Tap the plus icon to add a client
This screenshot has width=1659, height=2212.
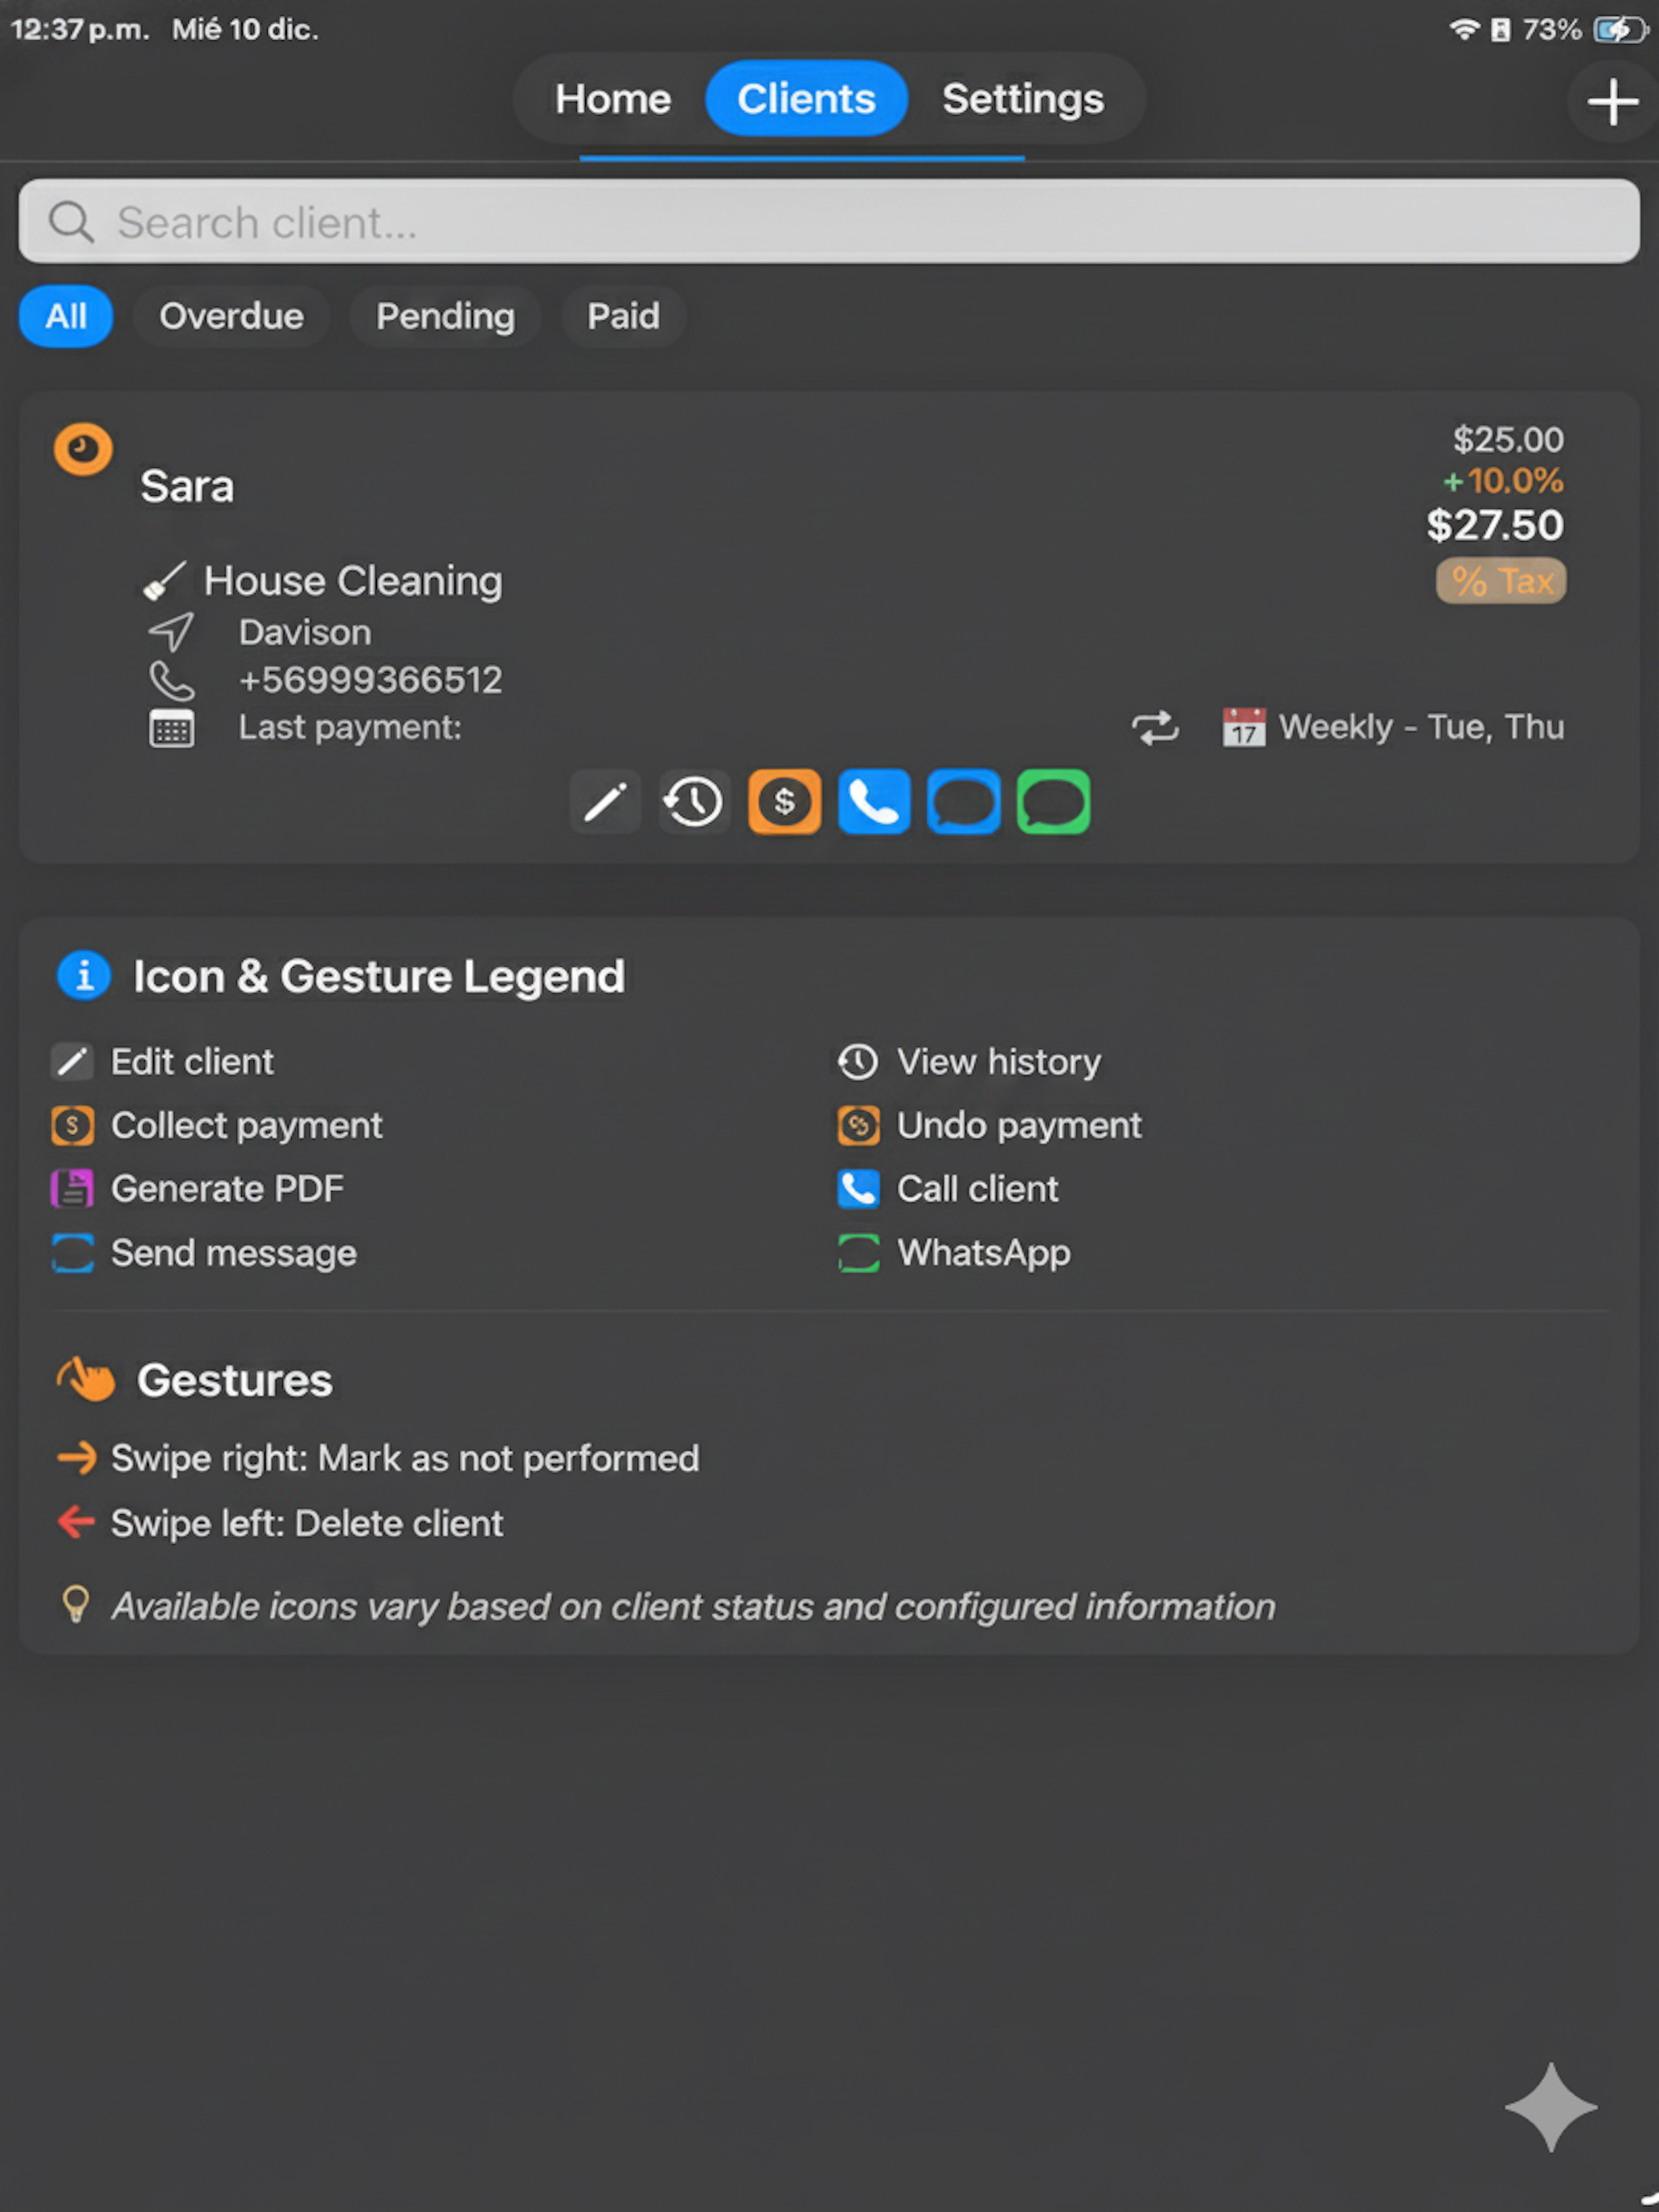[1612, 102]
